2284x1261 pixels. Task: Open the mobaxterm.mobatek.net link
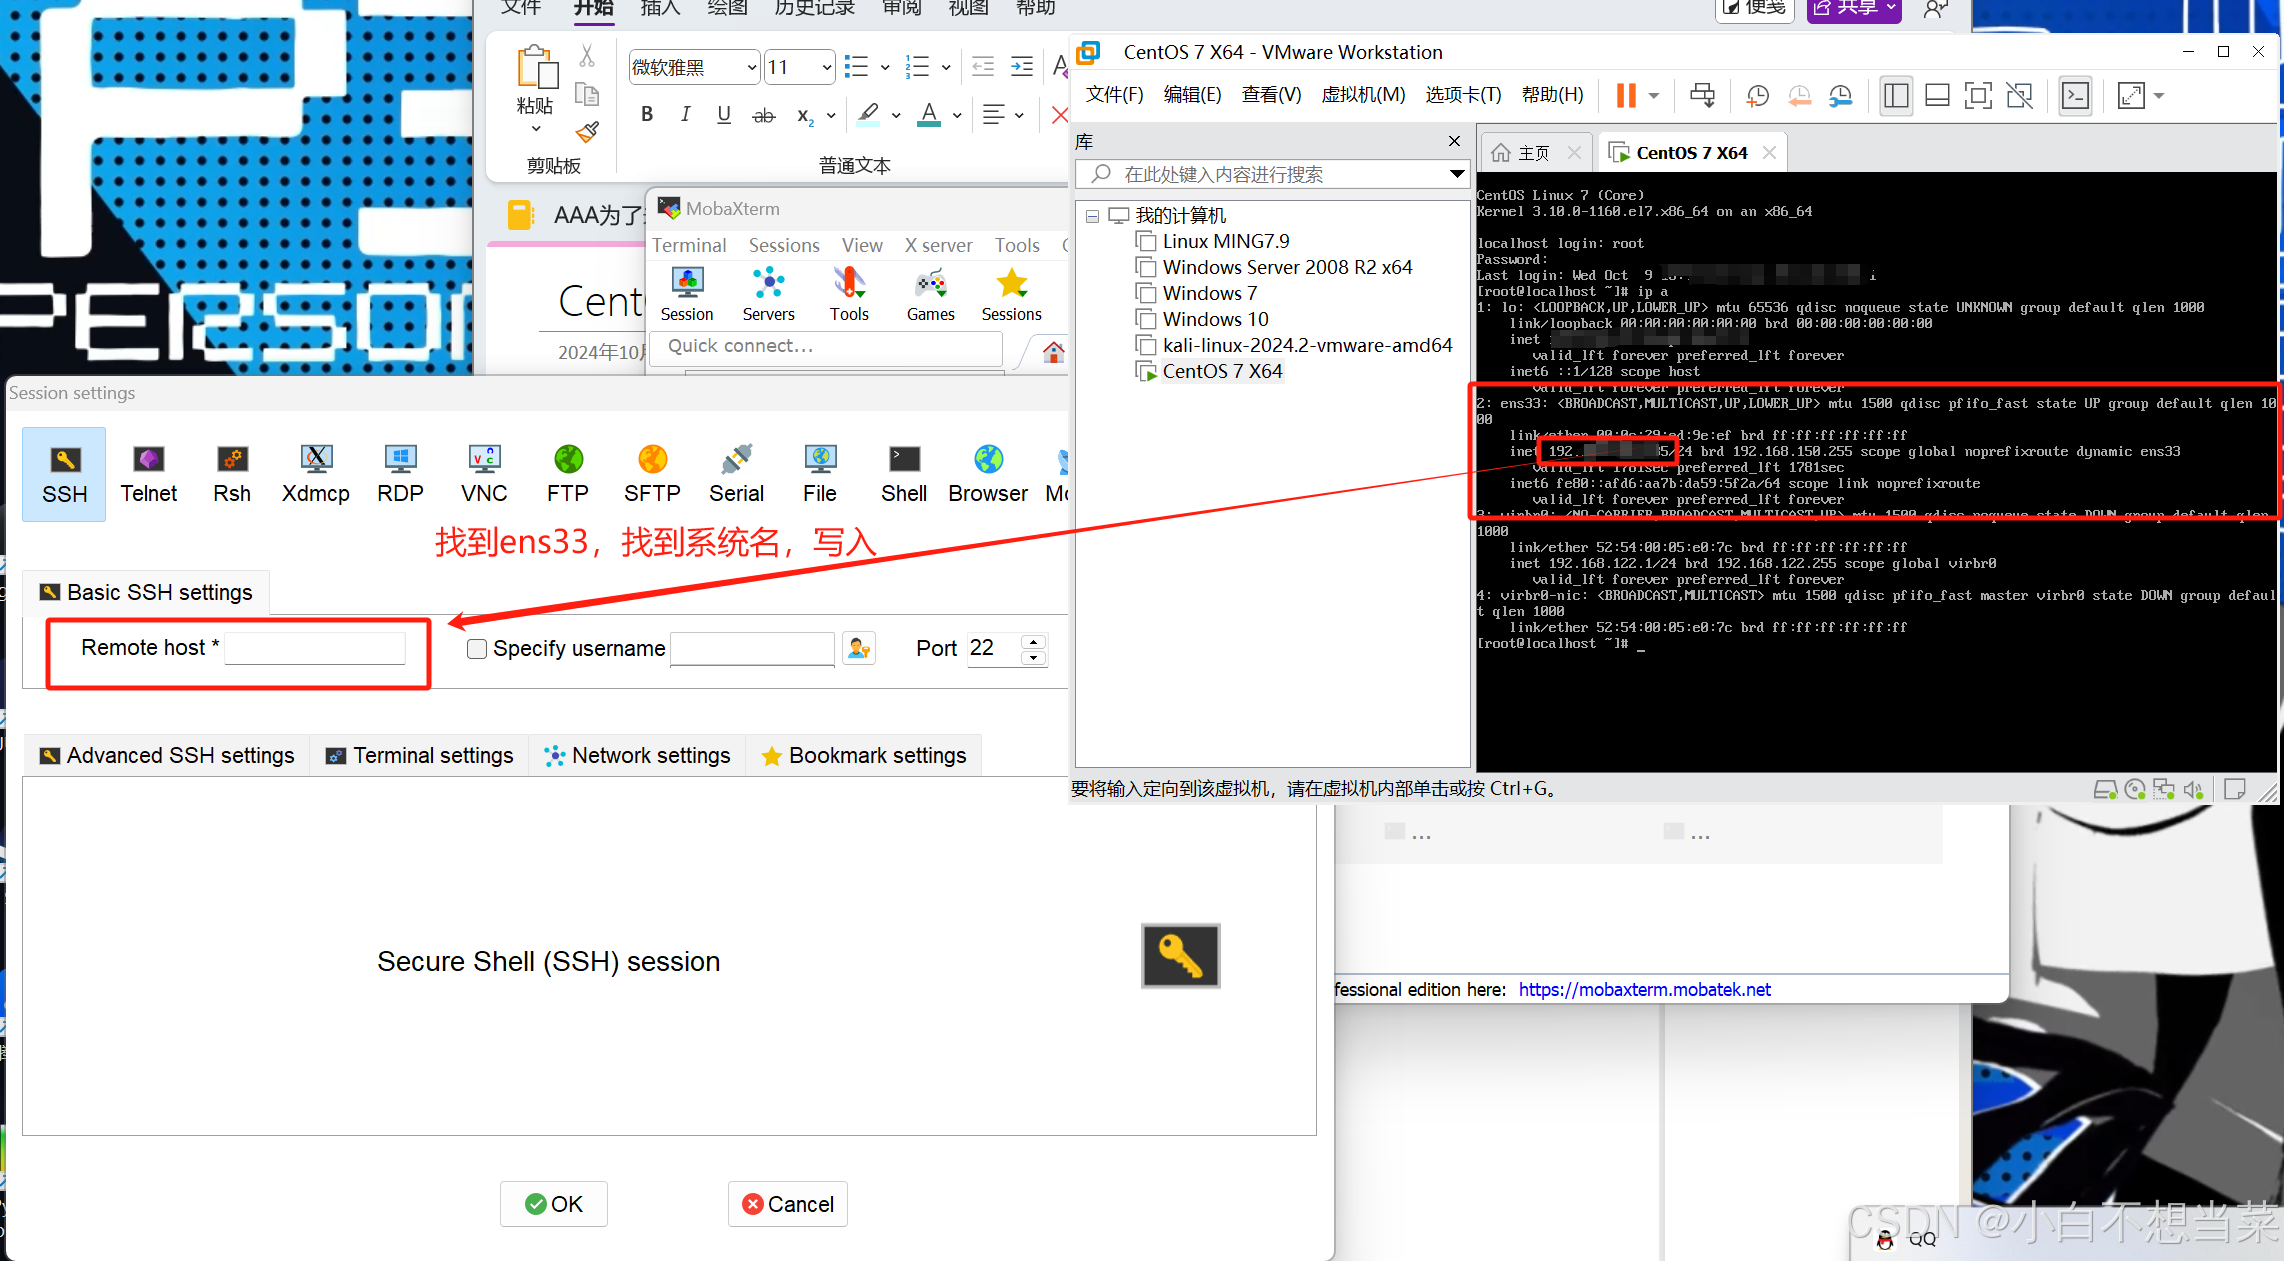(1644, 989)
